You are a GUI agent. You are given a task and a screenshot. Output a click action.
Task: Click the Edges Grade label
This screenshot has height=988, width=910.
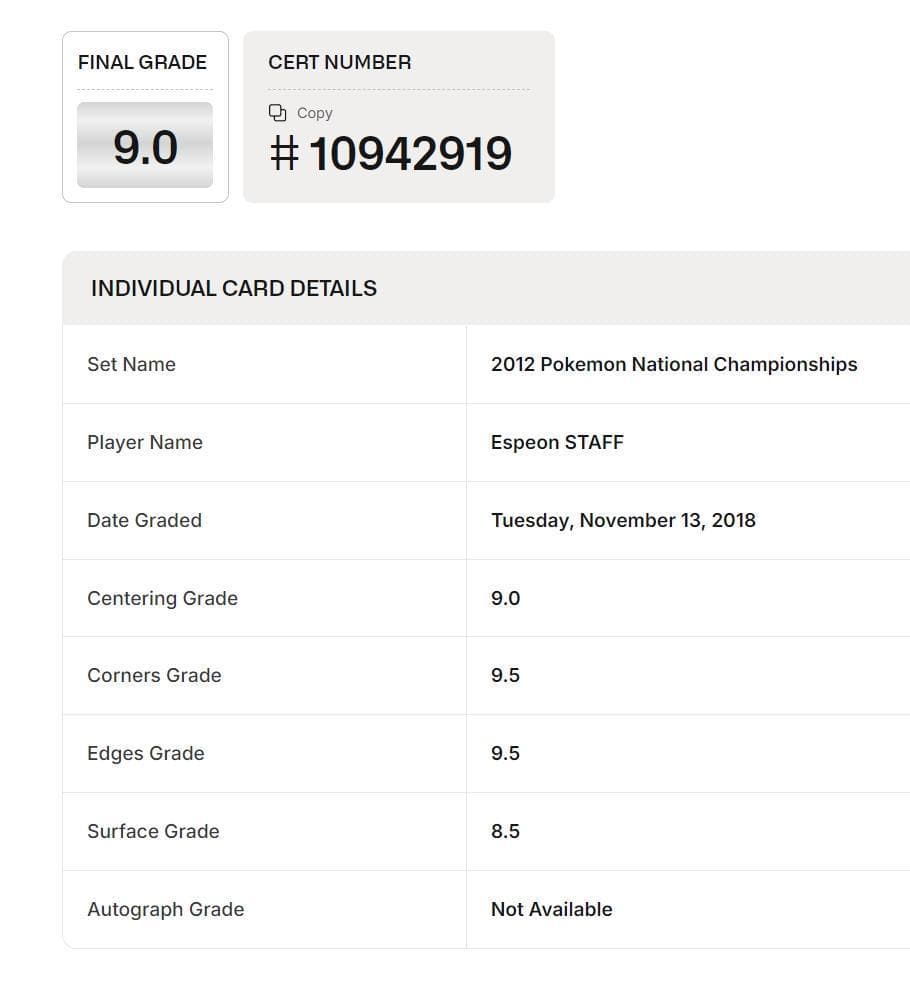tap(145, 753)
